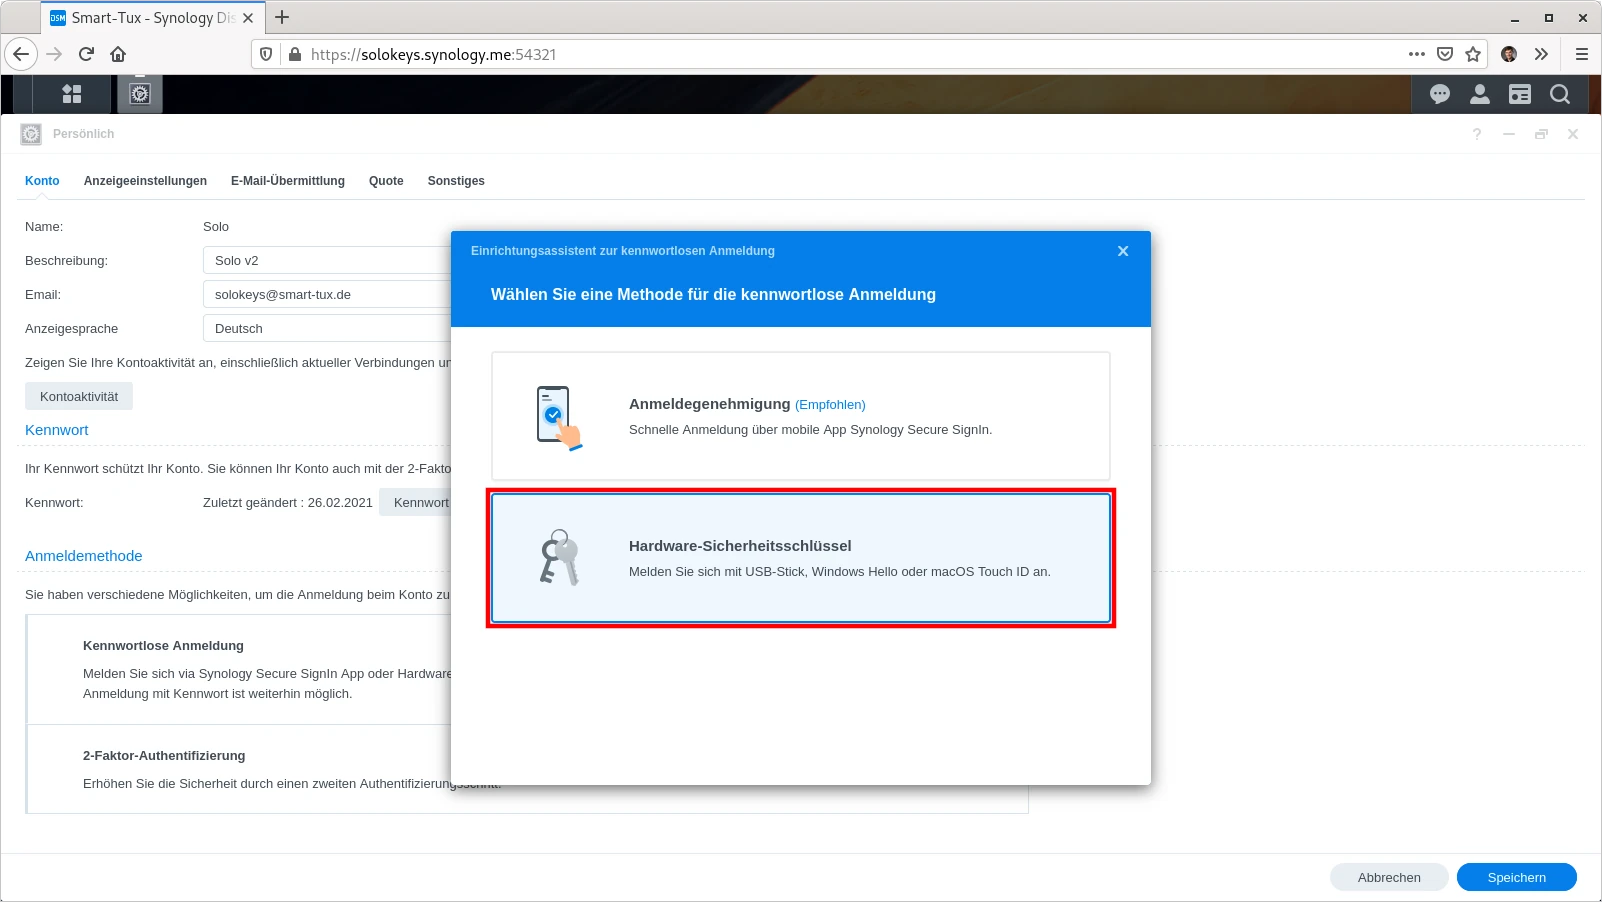The height and width of the screenshot is (902, 1602).
Task: Open the Anzeigesprache Deutsch dropdown
Action: (x=328, y=329)
